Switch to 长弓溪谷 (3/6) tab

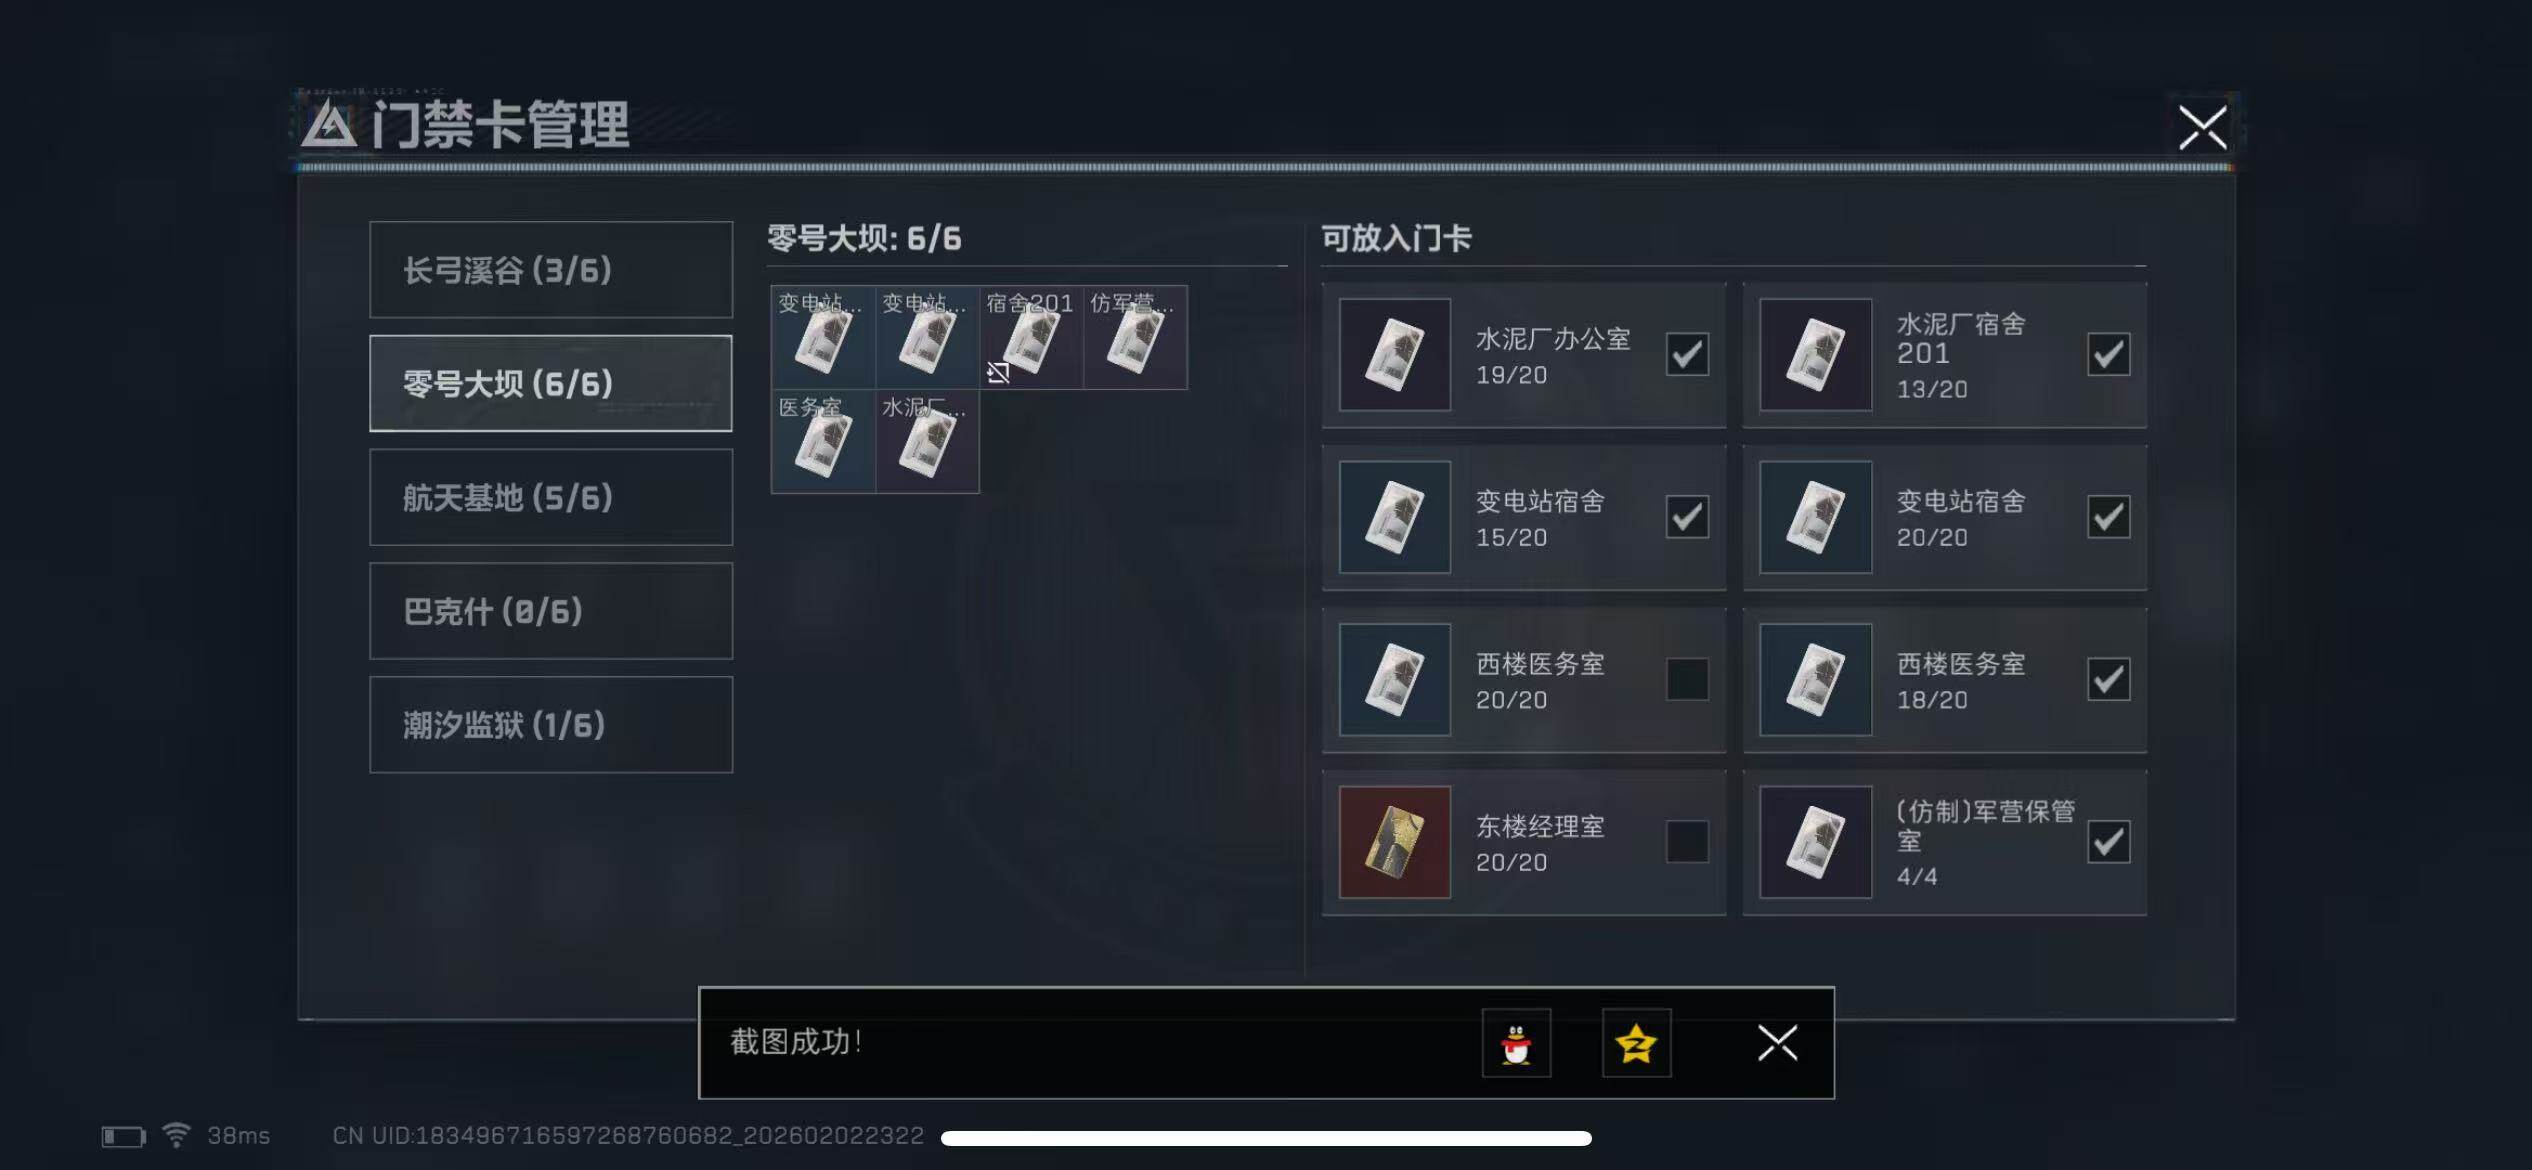point(551,270)
